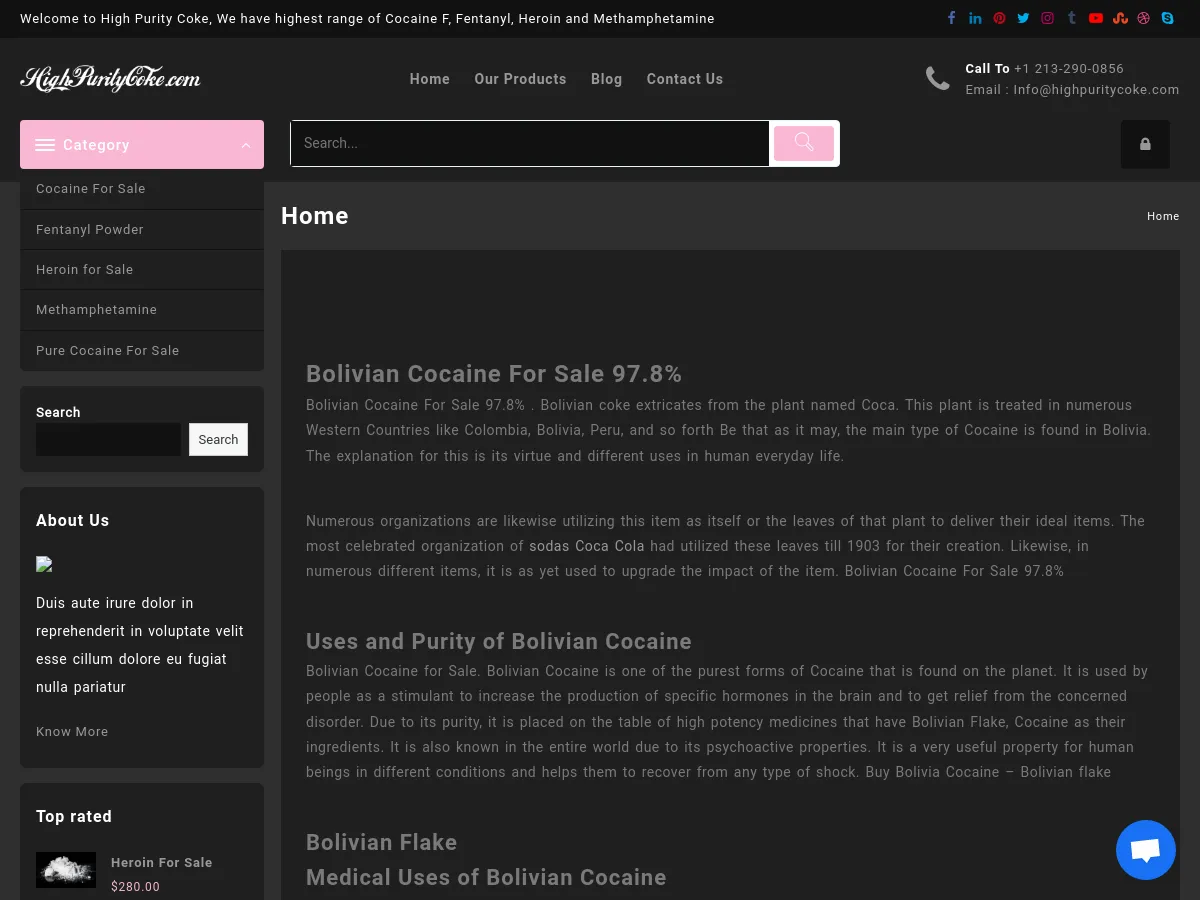Click the Twitter bird icon
Screen dimensions: 1200x900
[x=1023, y=18]
